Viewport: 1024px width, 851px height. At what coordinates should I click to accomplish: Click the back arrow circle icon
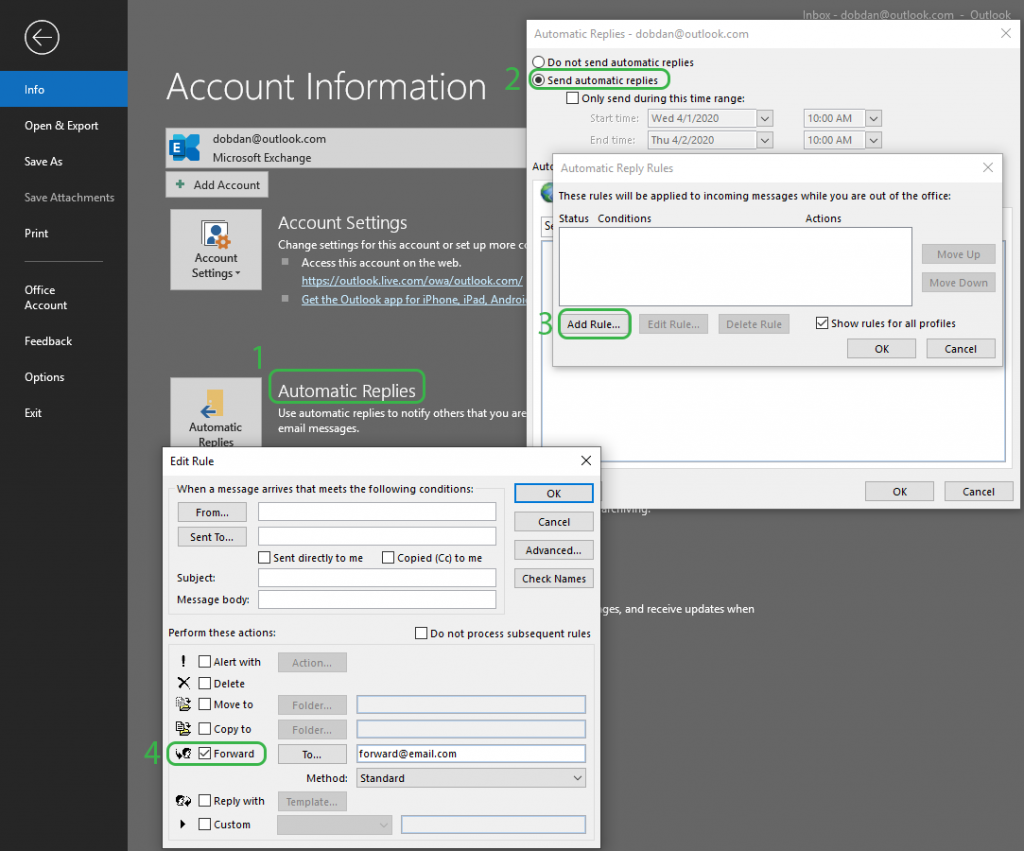[42, 38]
